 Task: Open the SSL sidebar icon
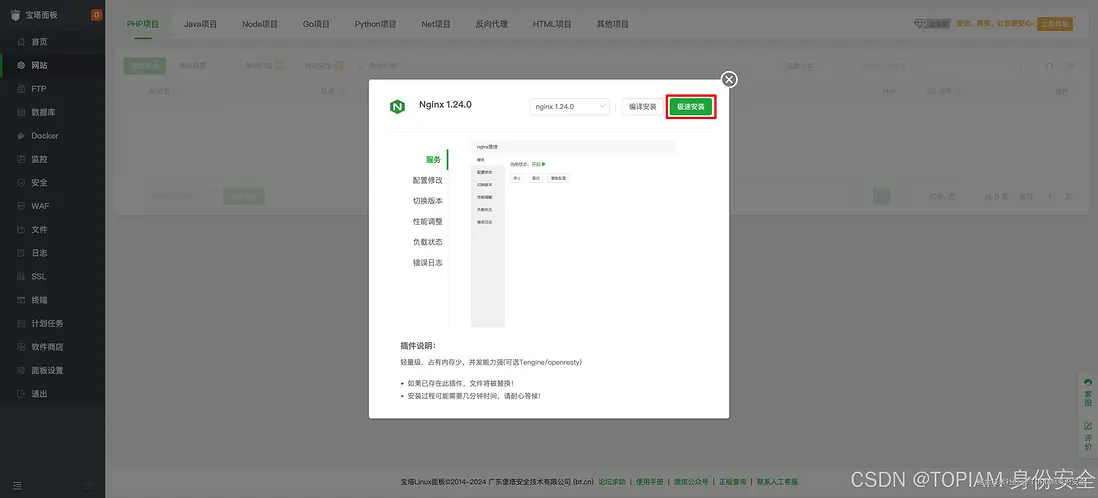click(20, 277)
